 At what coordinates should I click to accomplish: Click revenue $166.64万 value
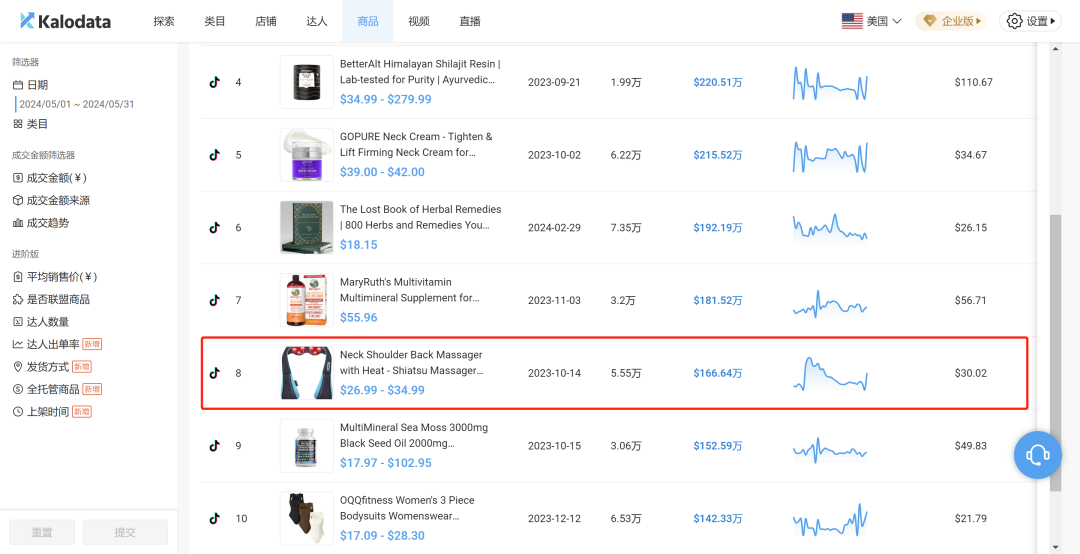(x=718, y=373)
